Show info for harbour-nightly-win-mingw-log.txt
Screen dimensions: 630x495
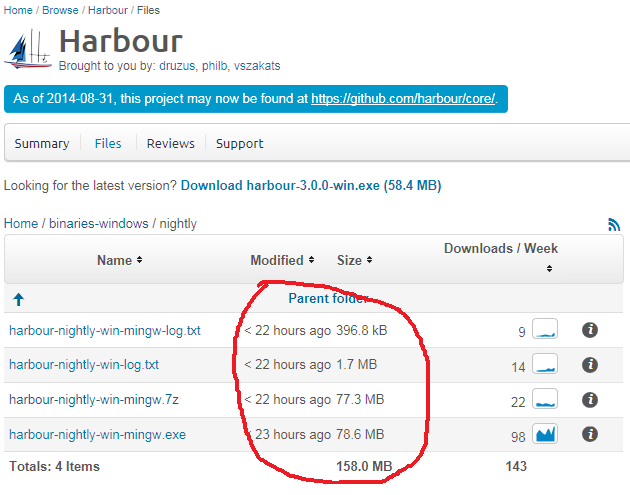(x=589, y=330)
